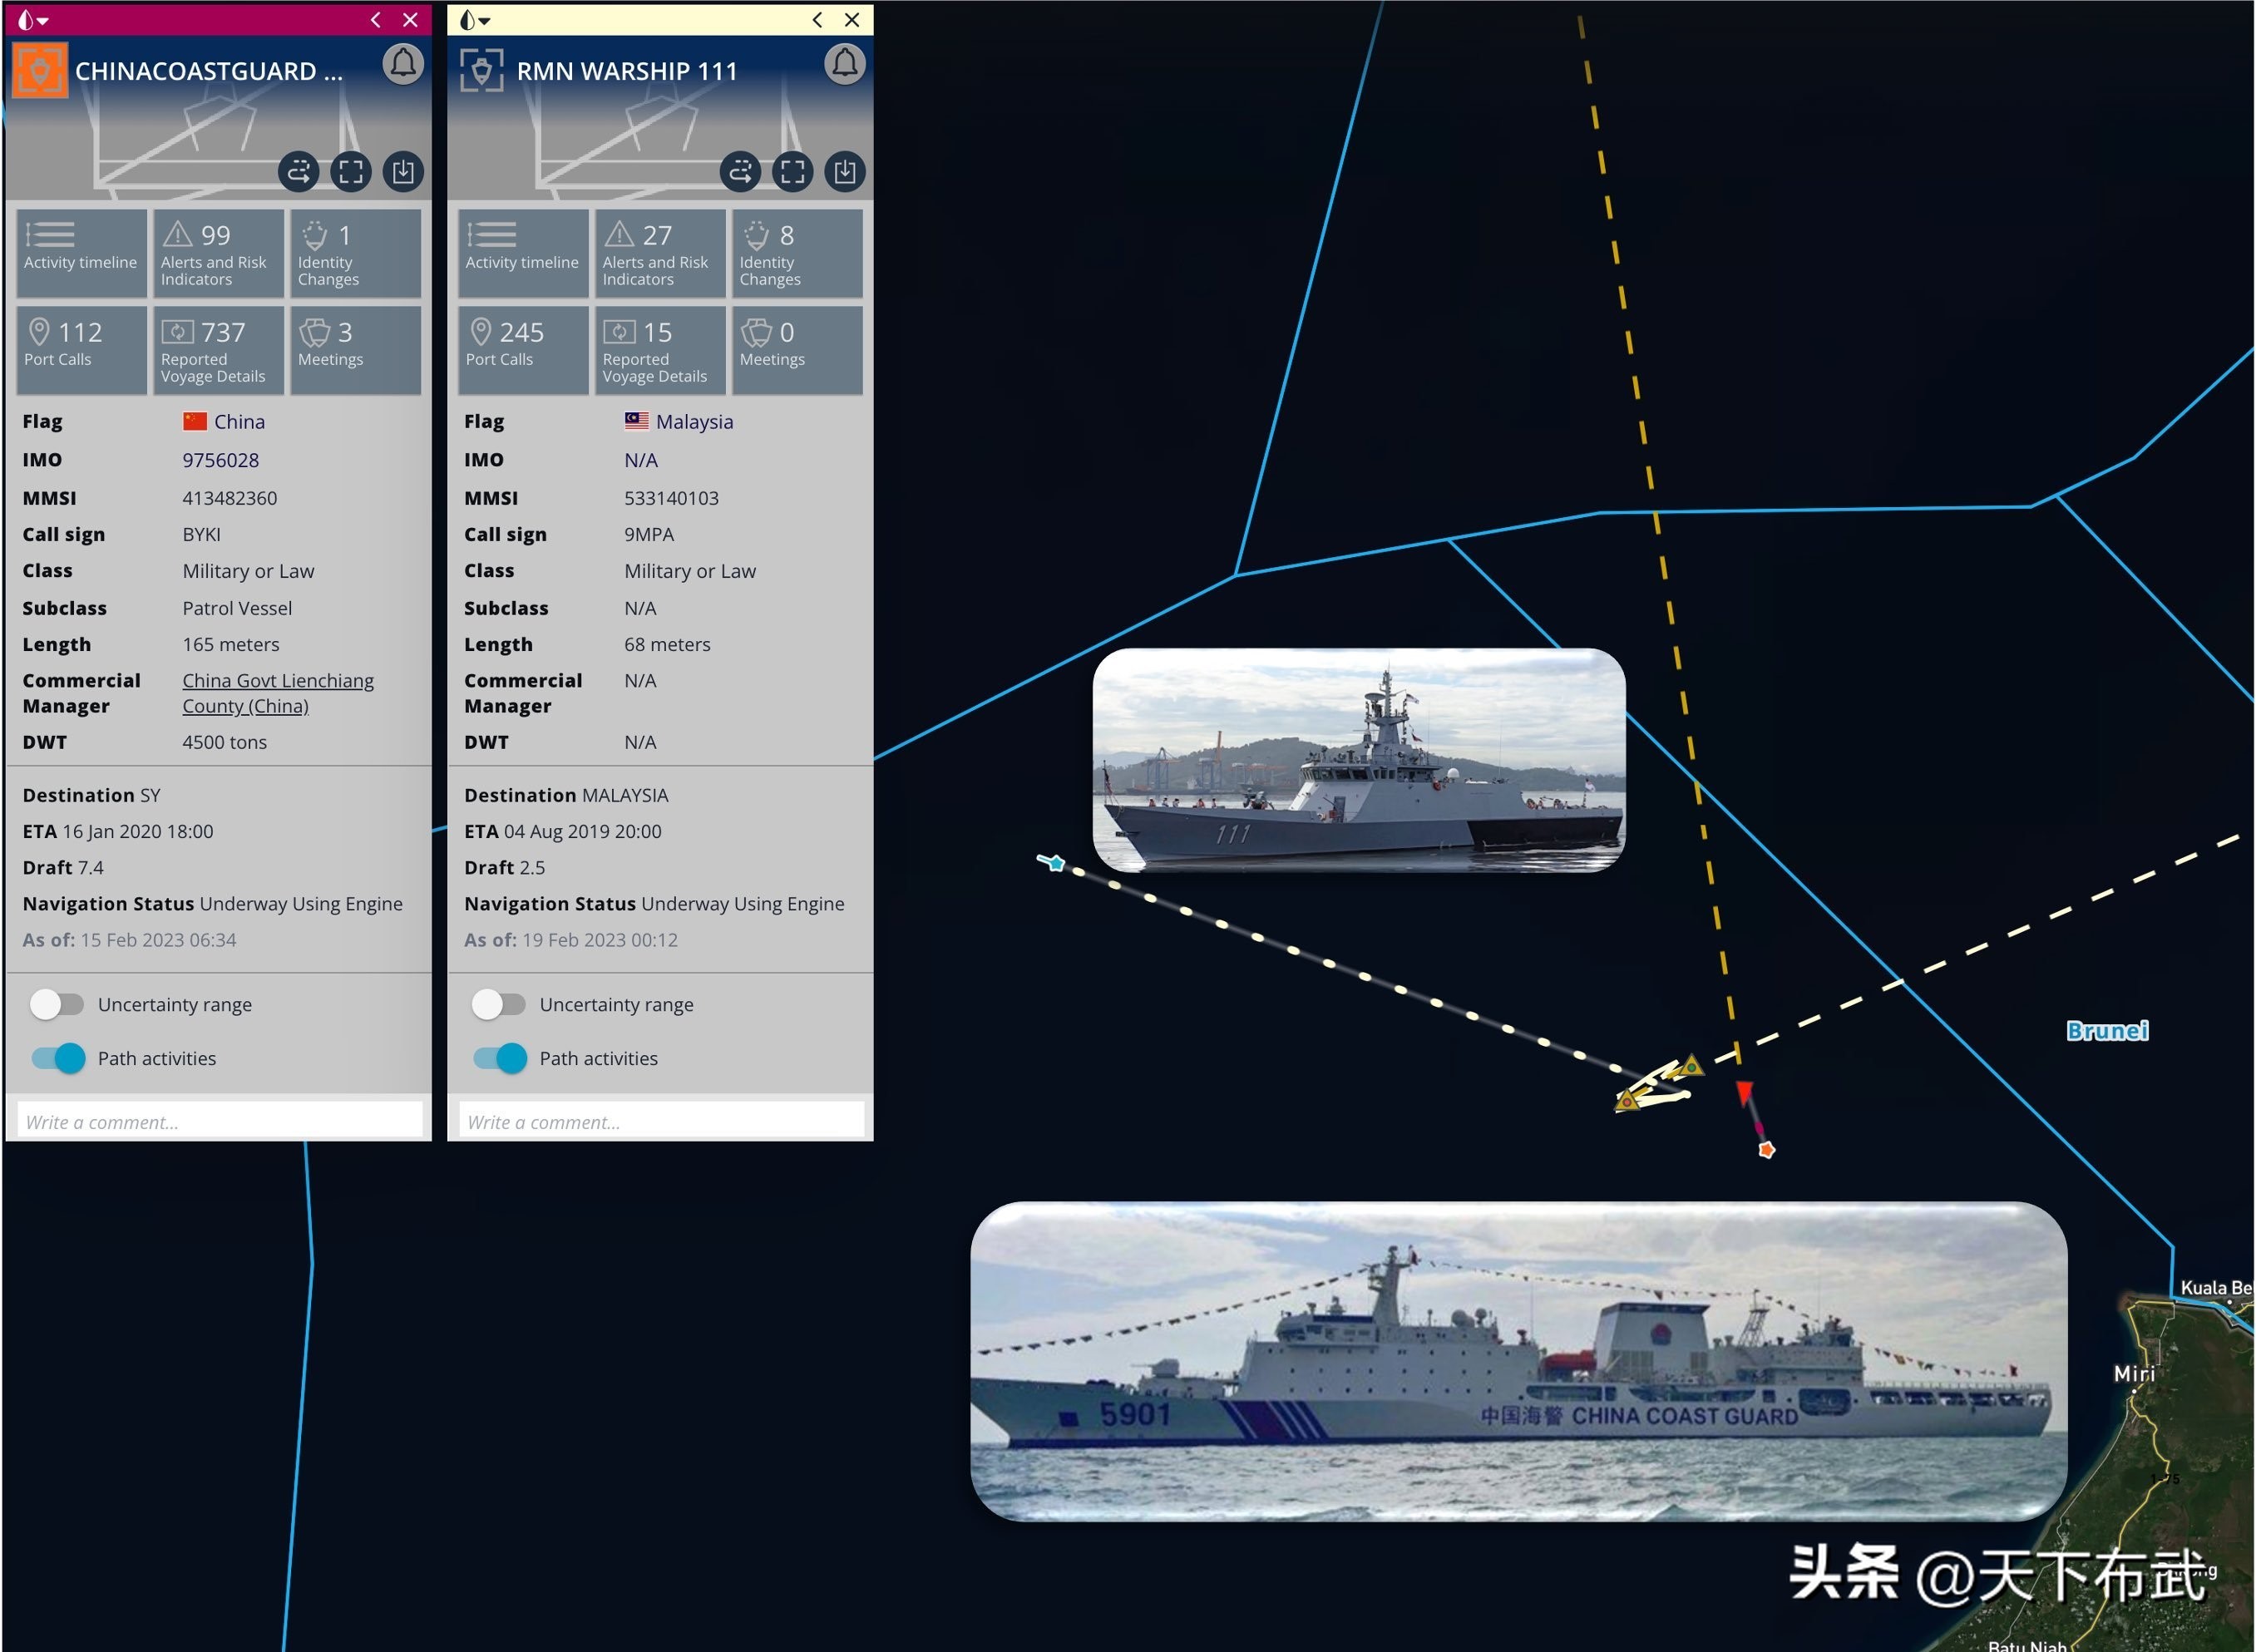Click the focus-on-map icon on CHINACOASTGUARD panel
2256x1652 pixels.
[x=351, y=171]
